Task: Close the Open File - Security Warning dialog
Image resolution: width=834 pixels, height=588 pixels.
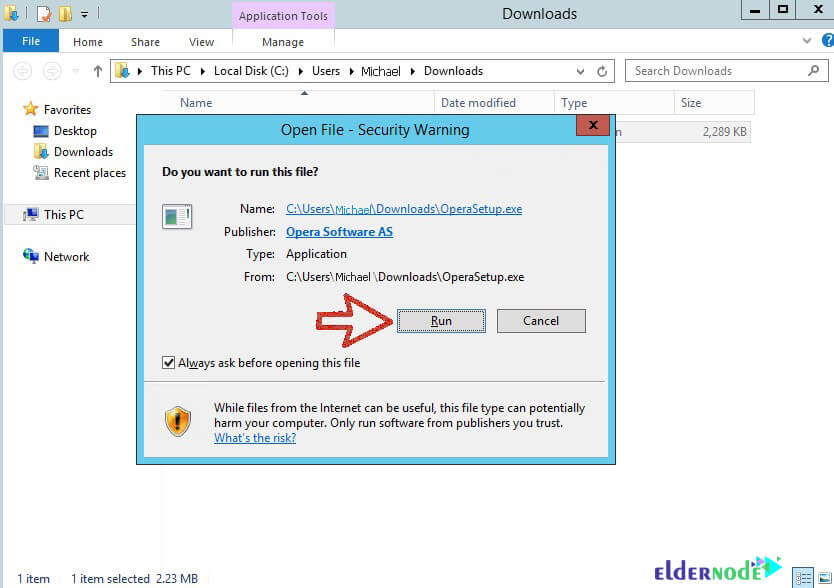Action: tap(593, 126)
